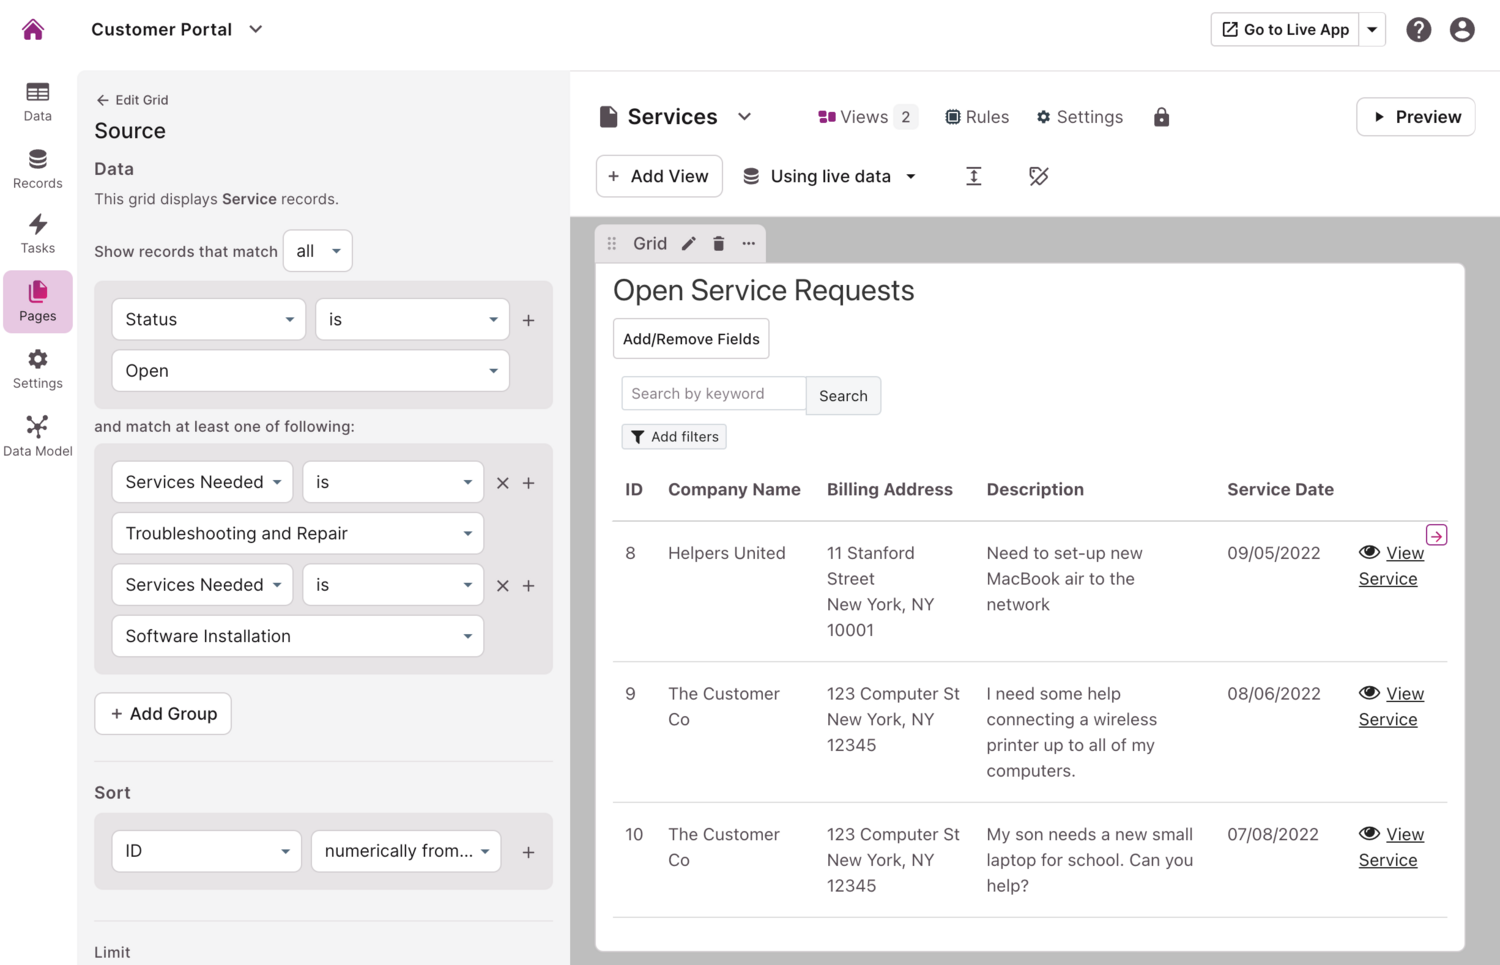The height and width of the screenshot is (965, 1500).
Task: Open Grid more options ellipsis
Action: [748, 243]
